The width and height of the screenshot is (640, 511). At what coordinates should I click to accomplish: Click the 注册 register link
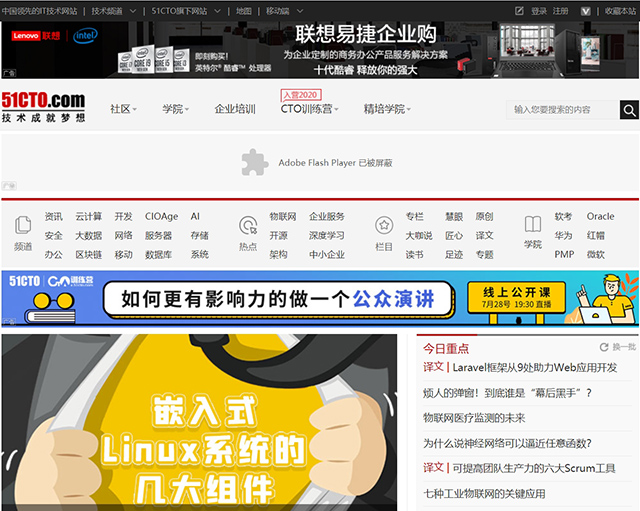[x=560, y=11]
